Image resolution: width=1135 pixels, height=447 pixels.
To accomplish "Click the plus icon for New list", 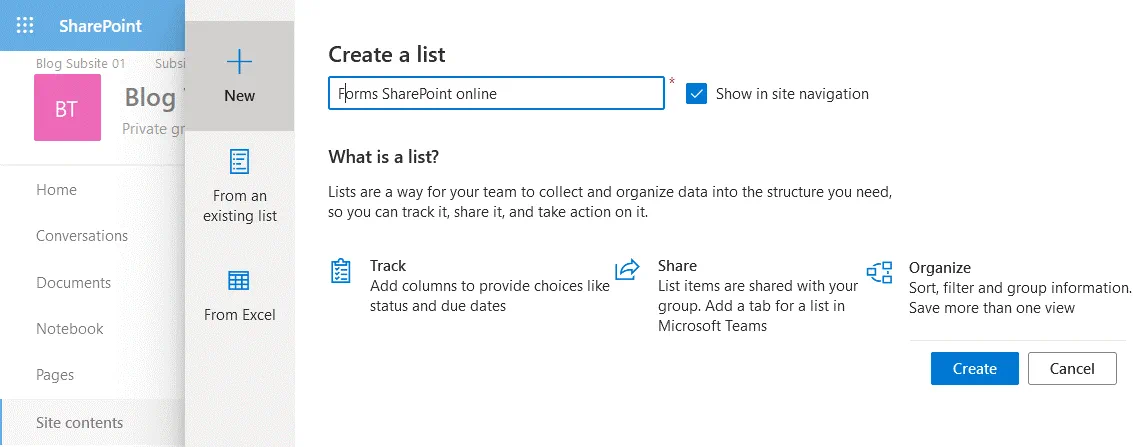I will (x=240, y=62).
